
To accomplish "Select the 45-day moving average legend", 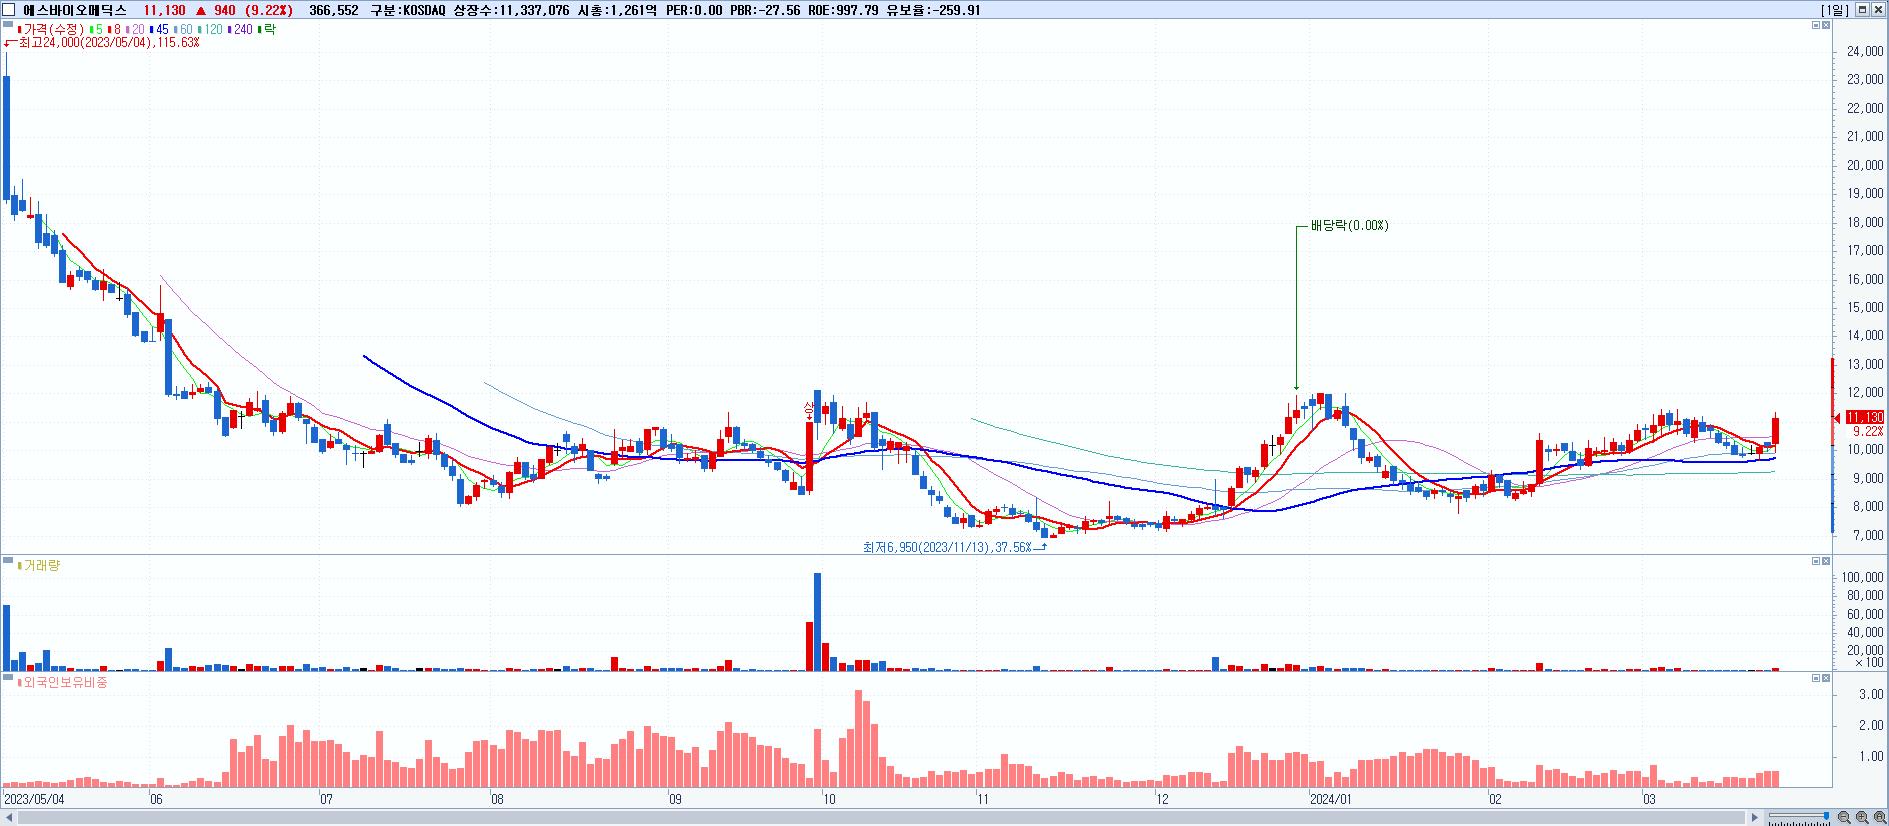I will click(160, 29).
